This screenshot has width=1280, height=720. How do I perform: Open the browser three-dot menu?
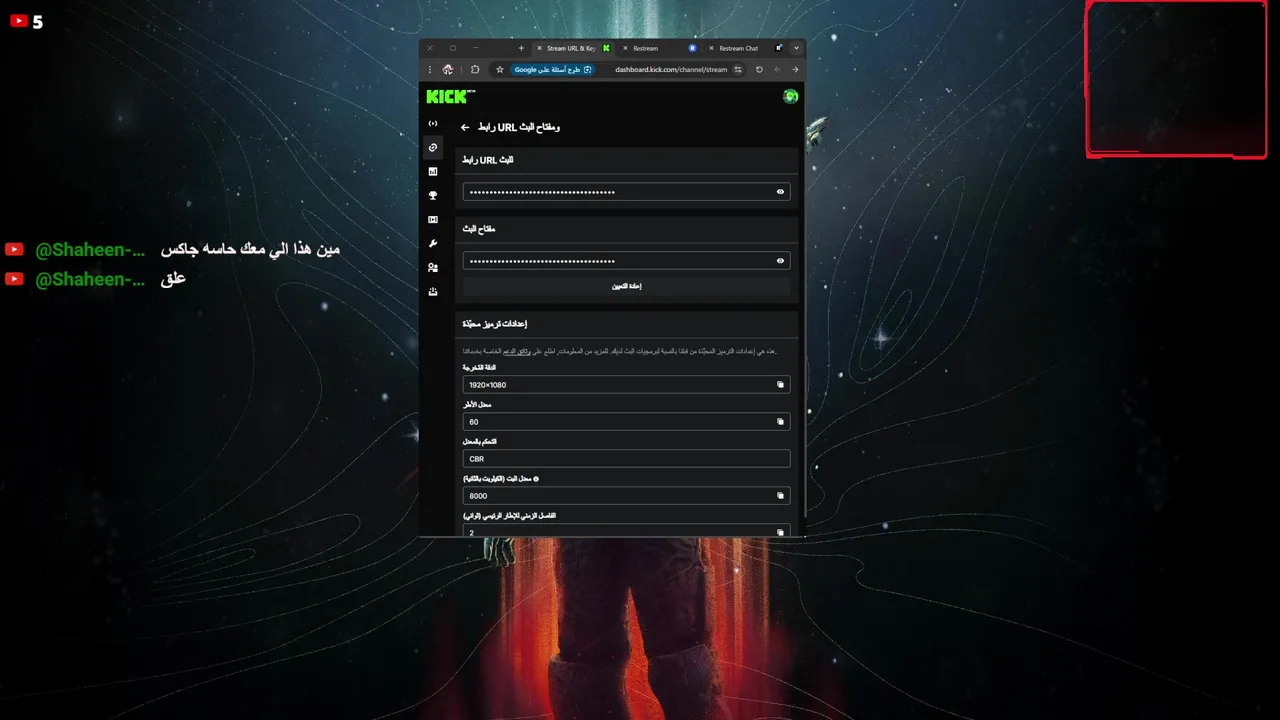[430, 70]
